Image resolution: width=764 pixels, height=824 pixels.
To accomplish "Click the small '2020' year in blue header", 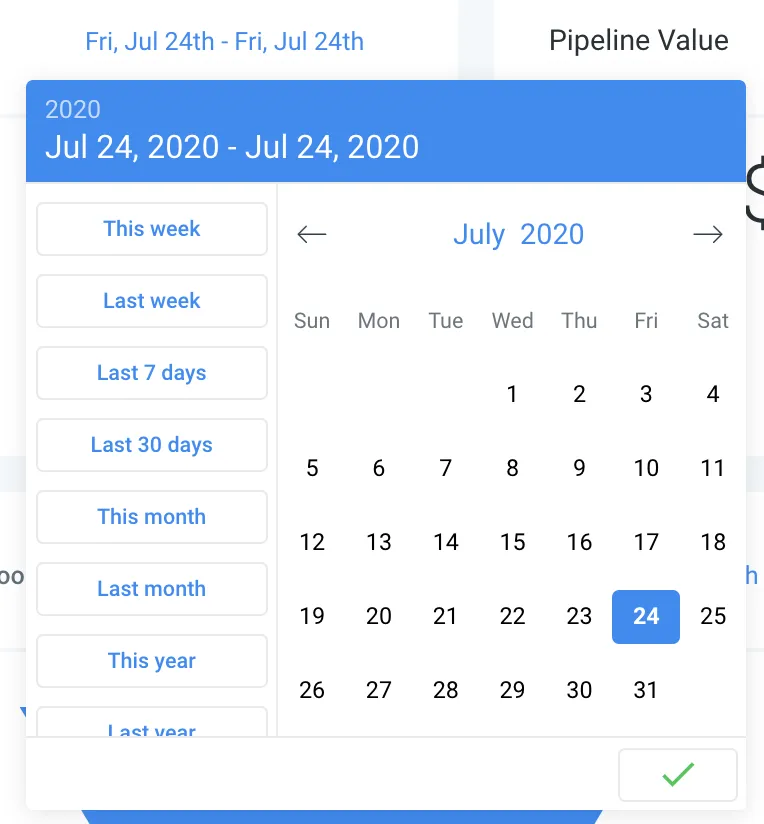I will coord(73,110).
